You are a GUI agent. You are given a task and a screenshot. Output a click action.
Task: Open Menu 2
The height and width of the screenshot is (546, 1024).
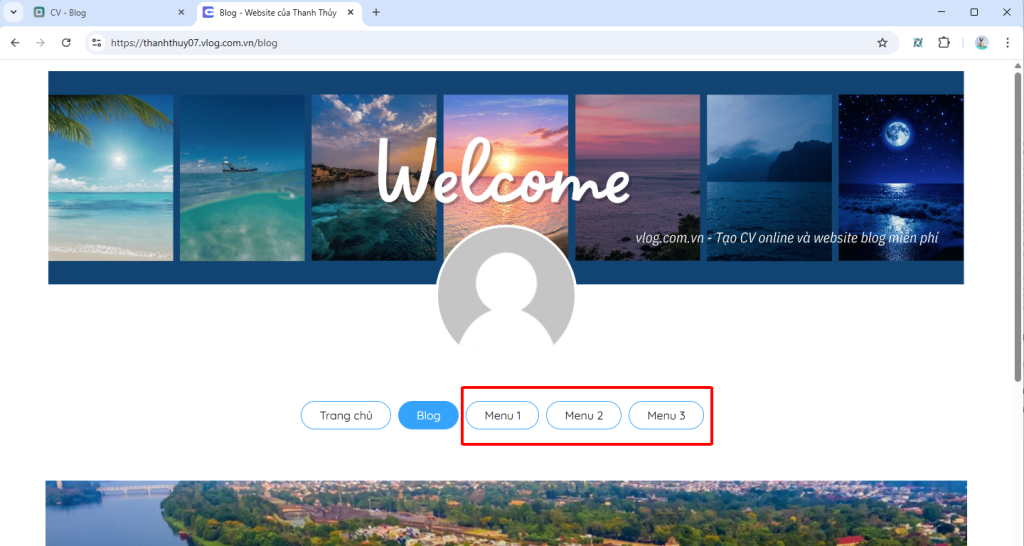click(584, 415)
